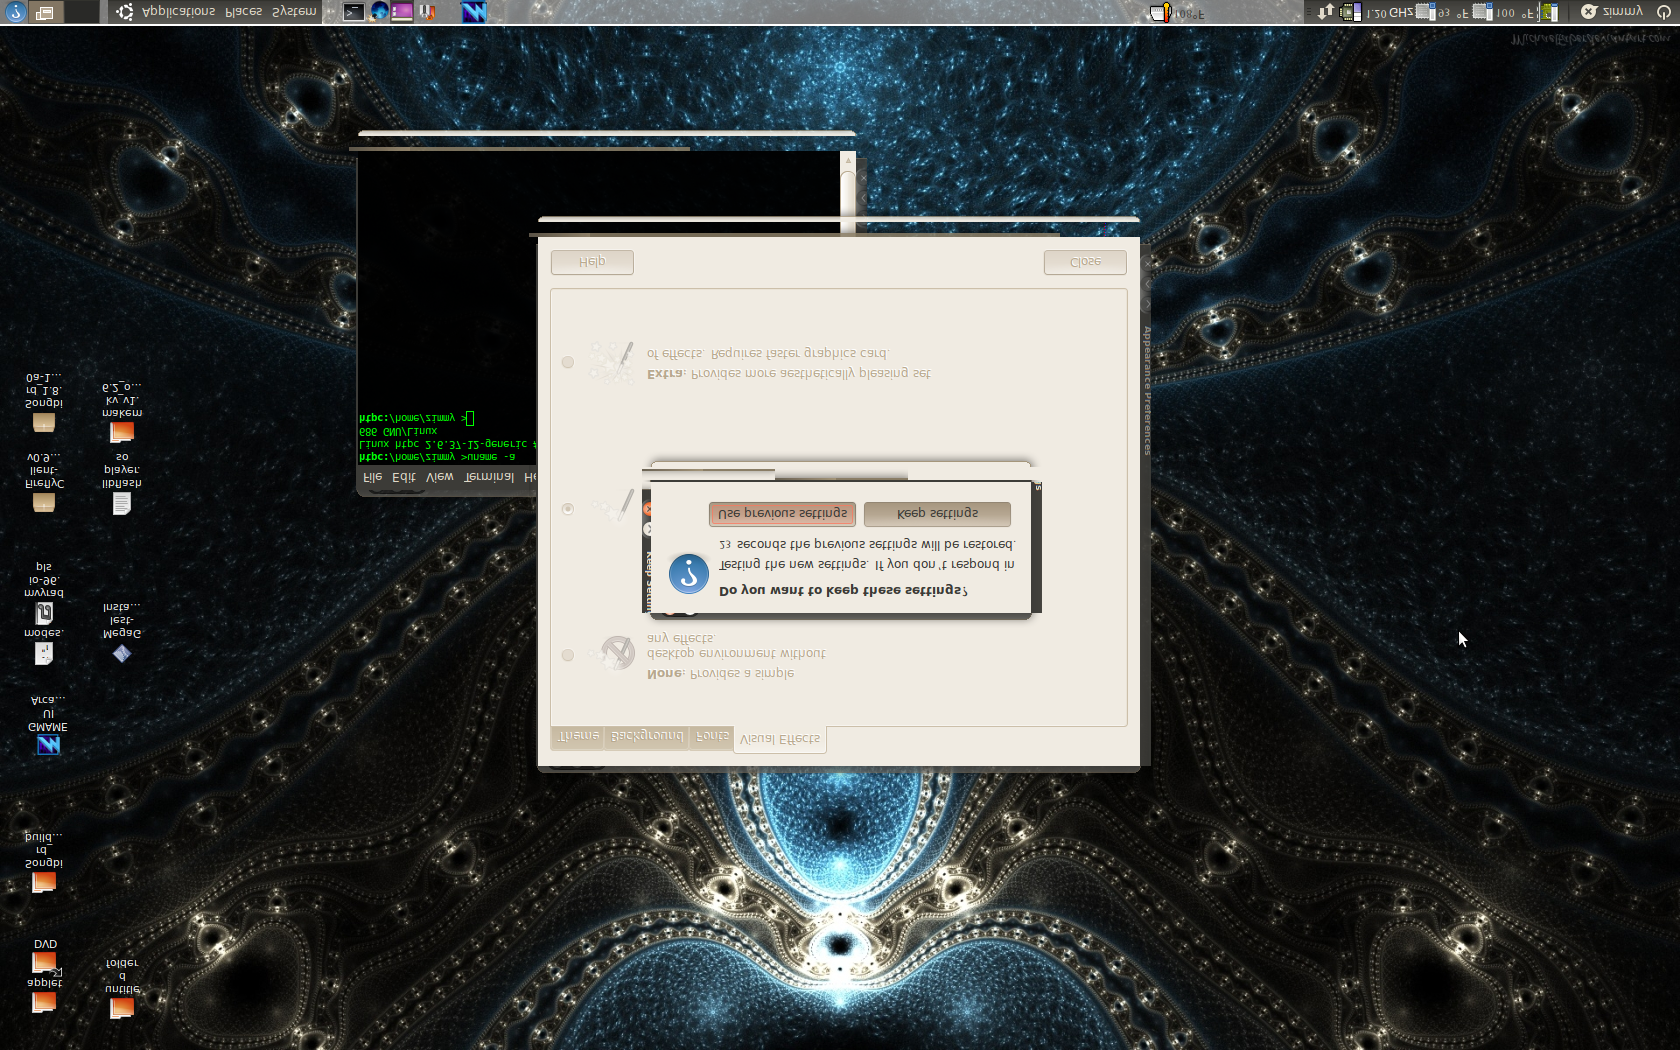This screenshot has height=1050, width=1680.
Task: Click the Close button of Appearance Preferences
Action: click(1085, 262)
